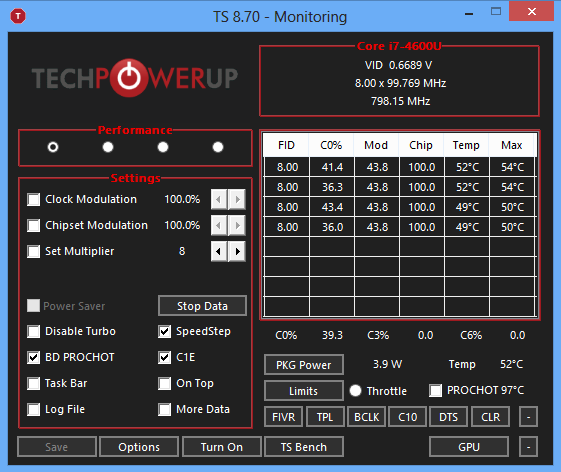Image resolution: width=561 pixels, height=472 pixels.
Task: Click the Core i7-4600U label
Action: (x=399, y=46)
